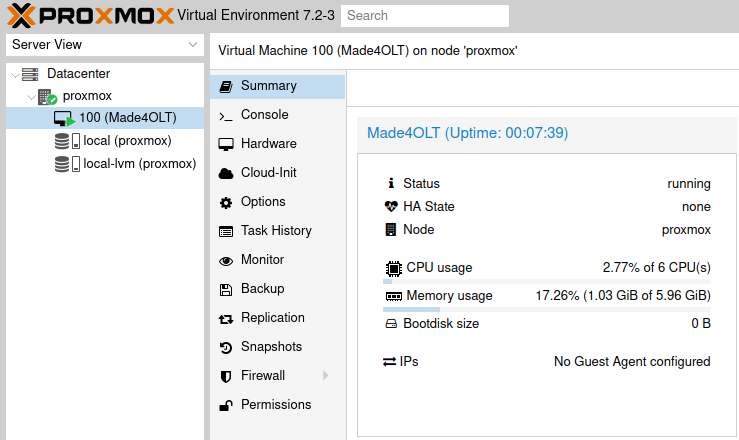Click the Hardware monitor icon

225,144
